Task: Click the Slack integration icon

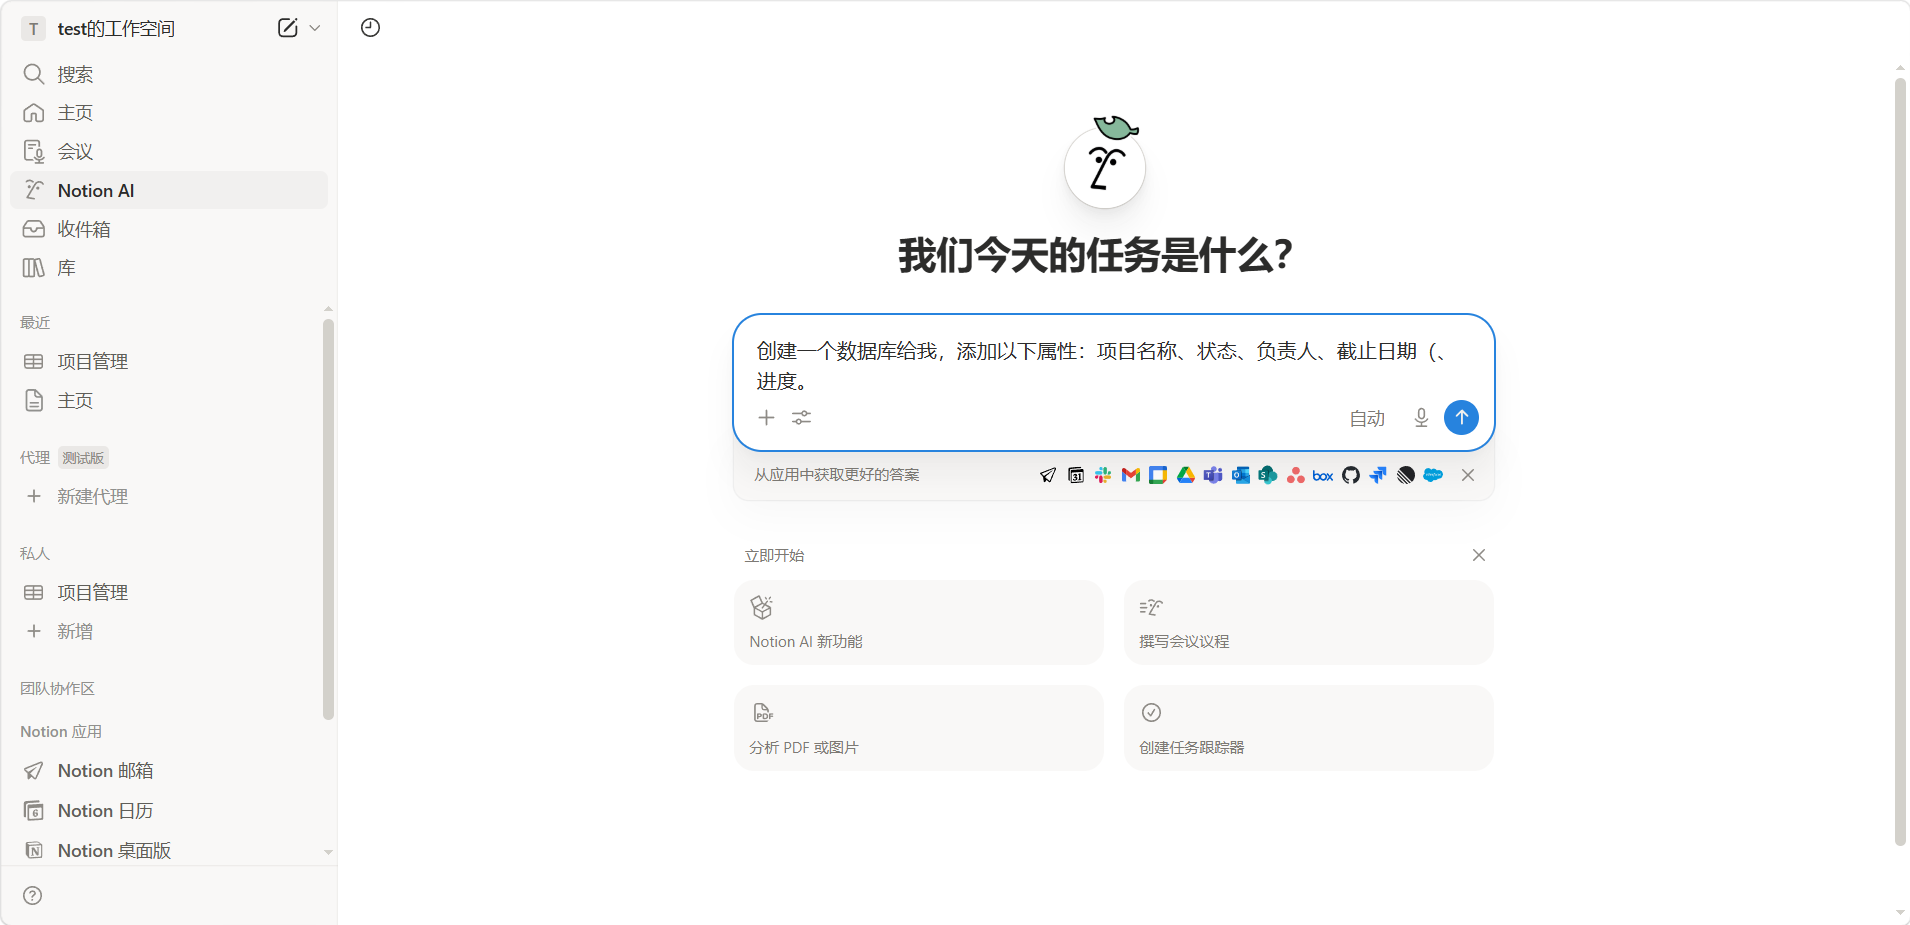Action: tap(1103, 475)
